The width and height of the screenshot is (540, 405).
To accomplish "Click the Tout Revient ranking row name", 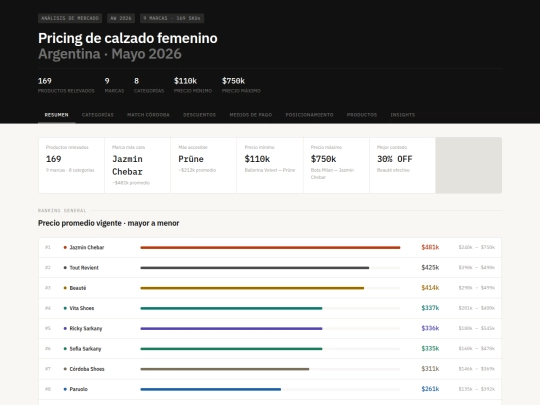I will (84, 268).
